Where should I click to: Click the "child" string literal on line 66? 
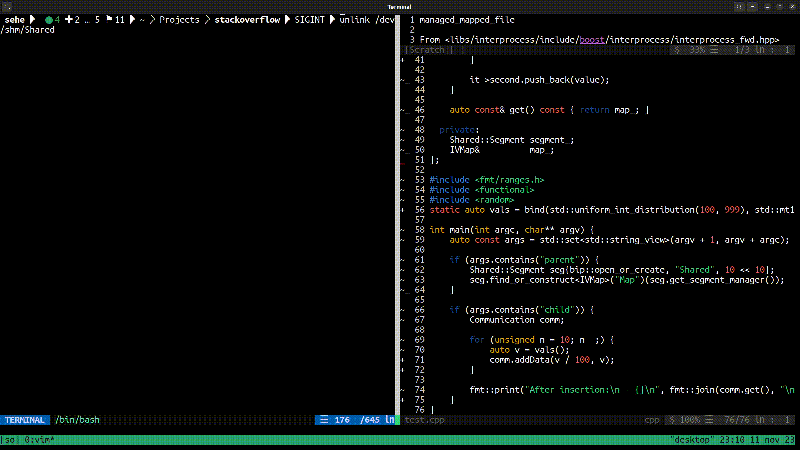(557, 310)
